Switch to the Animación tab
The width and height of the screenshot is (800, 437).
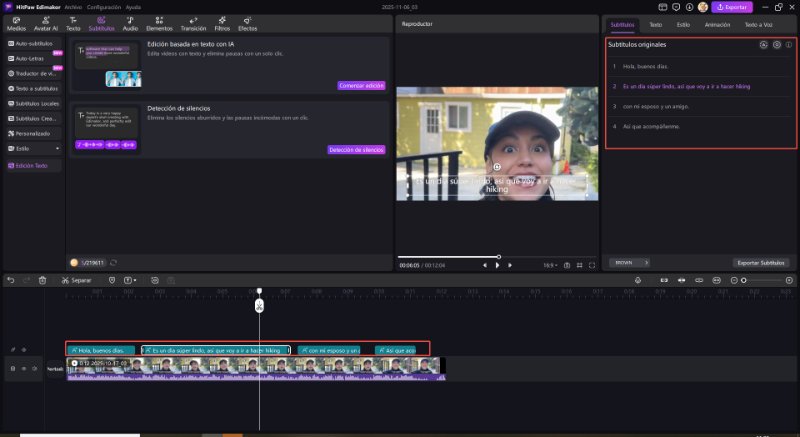tap(717, 23)
